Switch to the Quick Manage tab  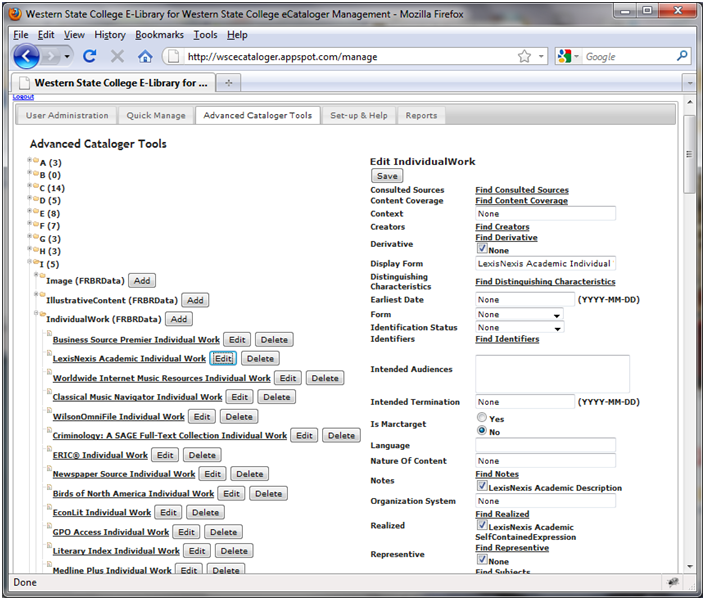[156, 116]
